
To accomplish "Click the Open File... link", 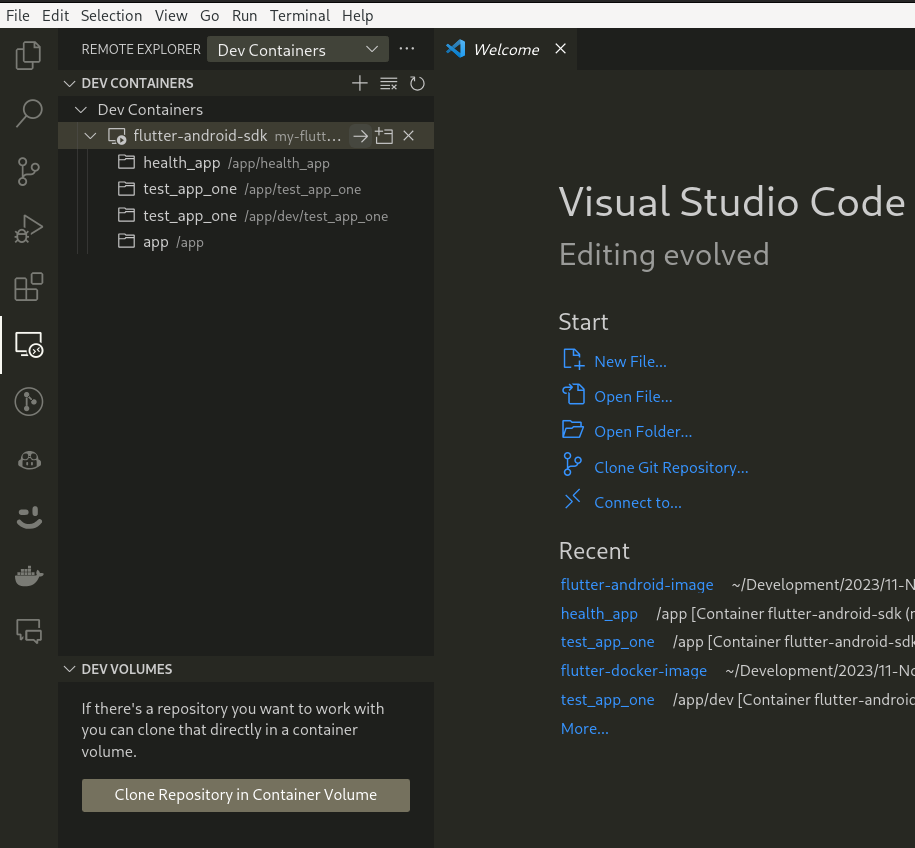I will point(633,397).
